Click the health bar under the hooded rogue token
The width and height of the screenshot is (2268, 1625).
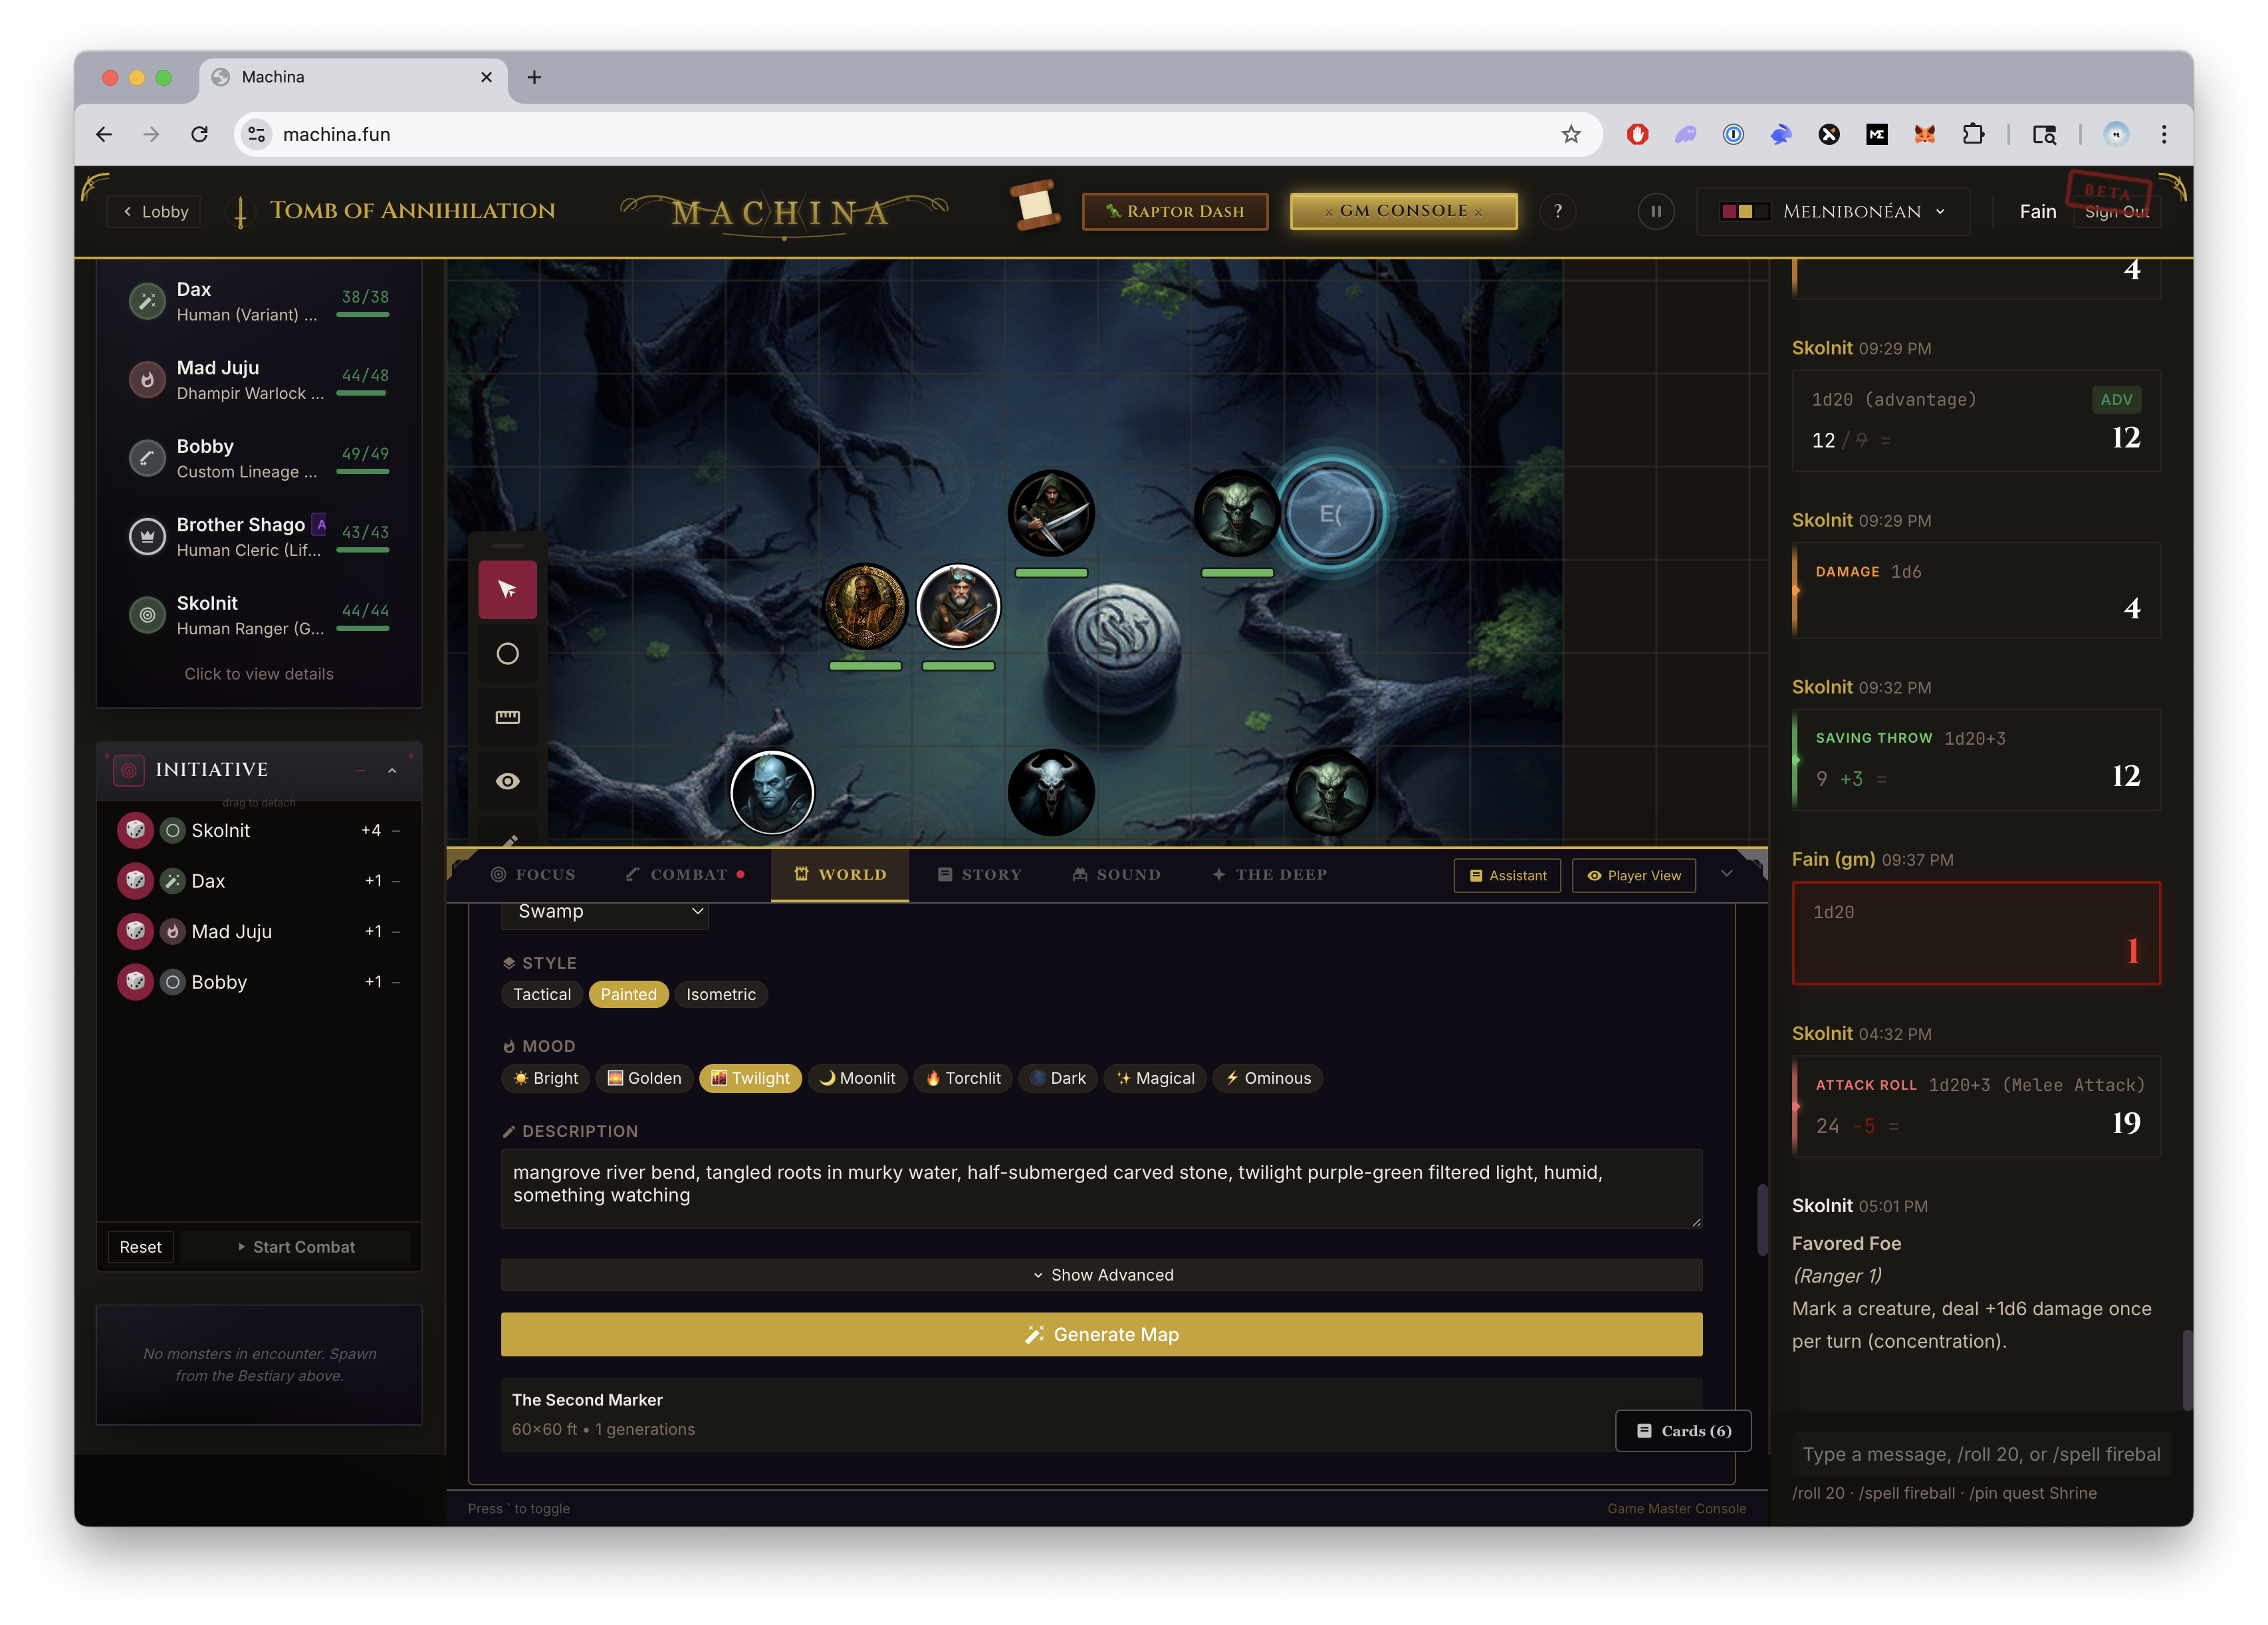click(1050, 573)
